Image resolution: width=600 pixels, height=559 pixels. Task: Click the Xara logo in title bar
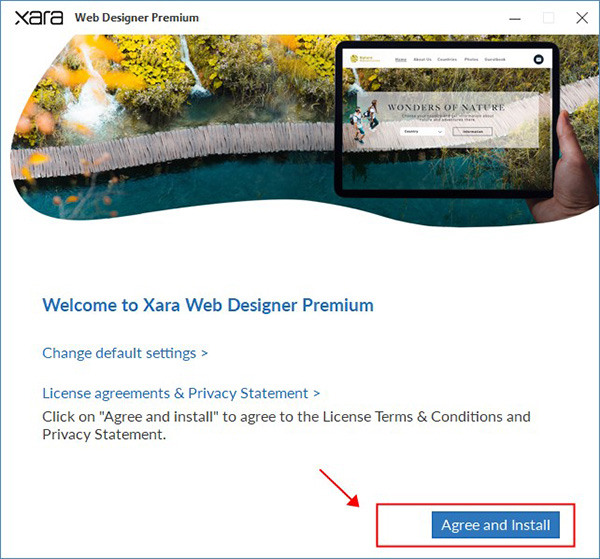39,18
